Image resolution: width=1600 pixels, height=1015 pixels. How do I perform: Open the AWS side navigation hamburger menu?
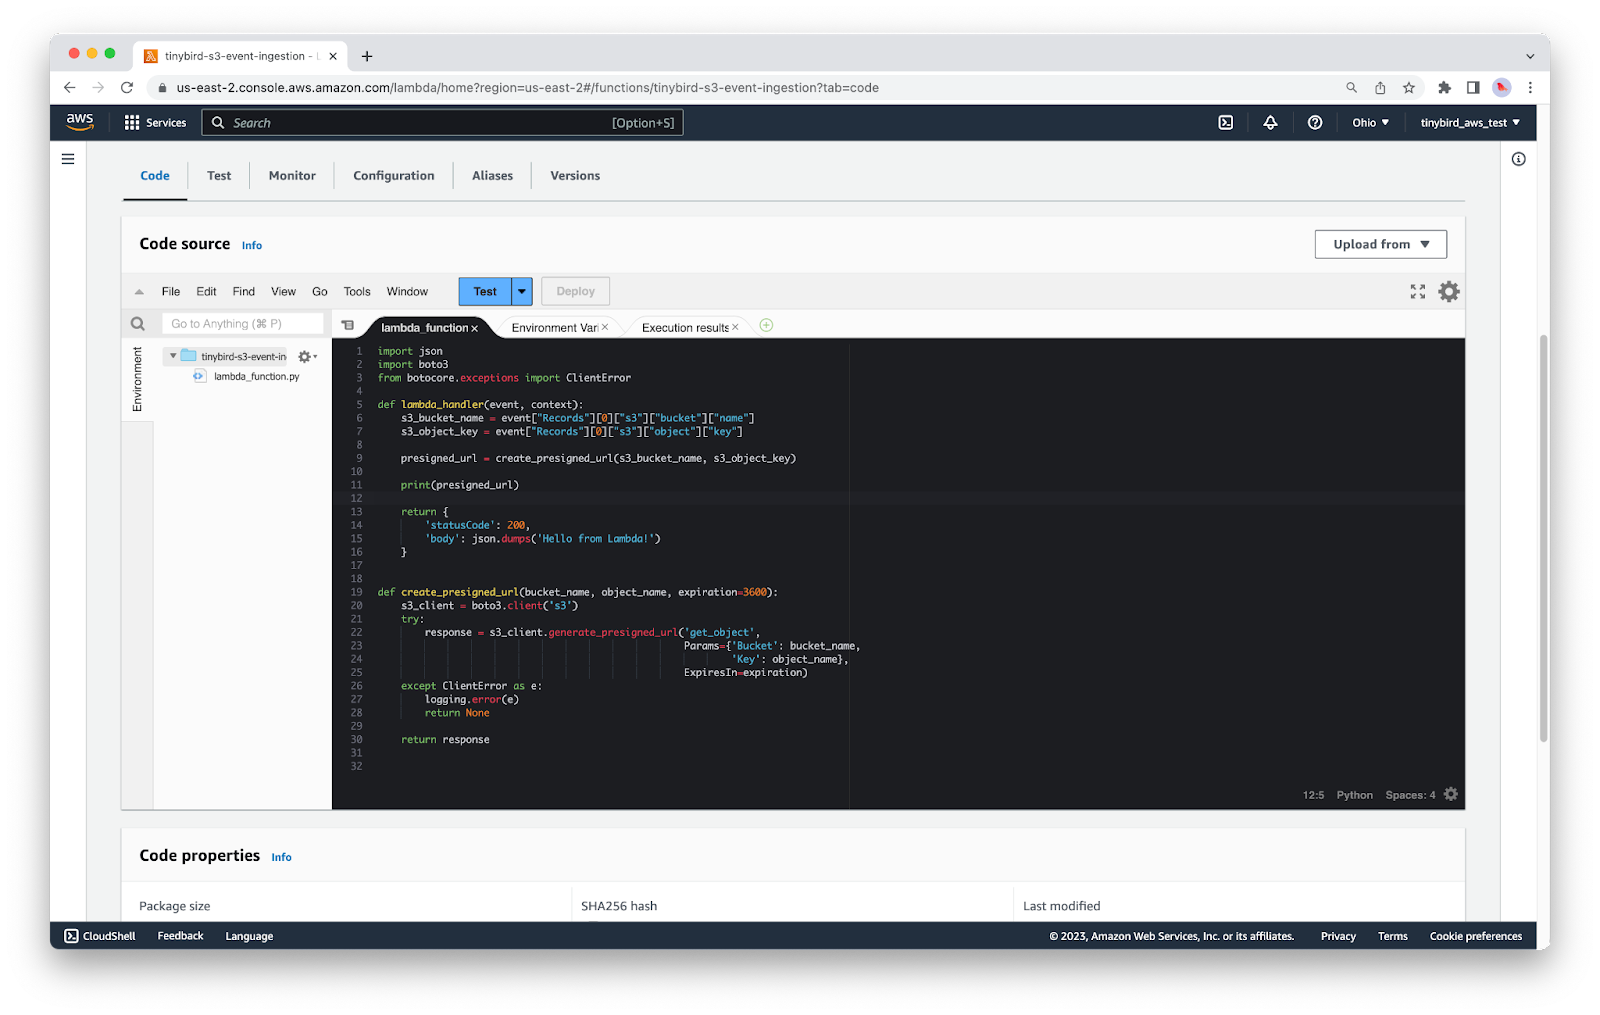pos(68,159)
